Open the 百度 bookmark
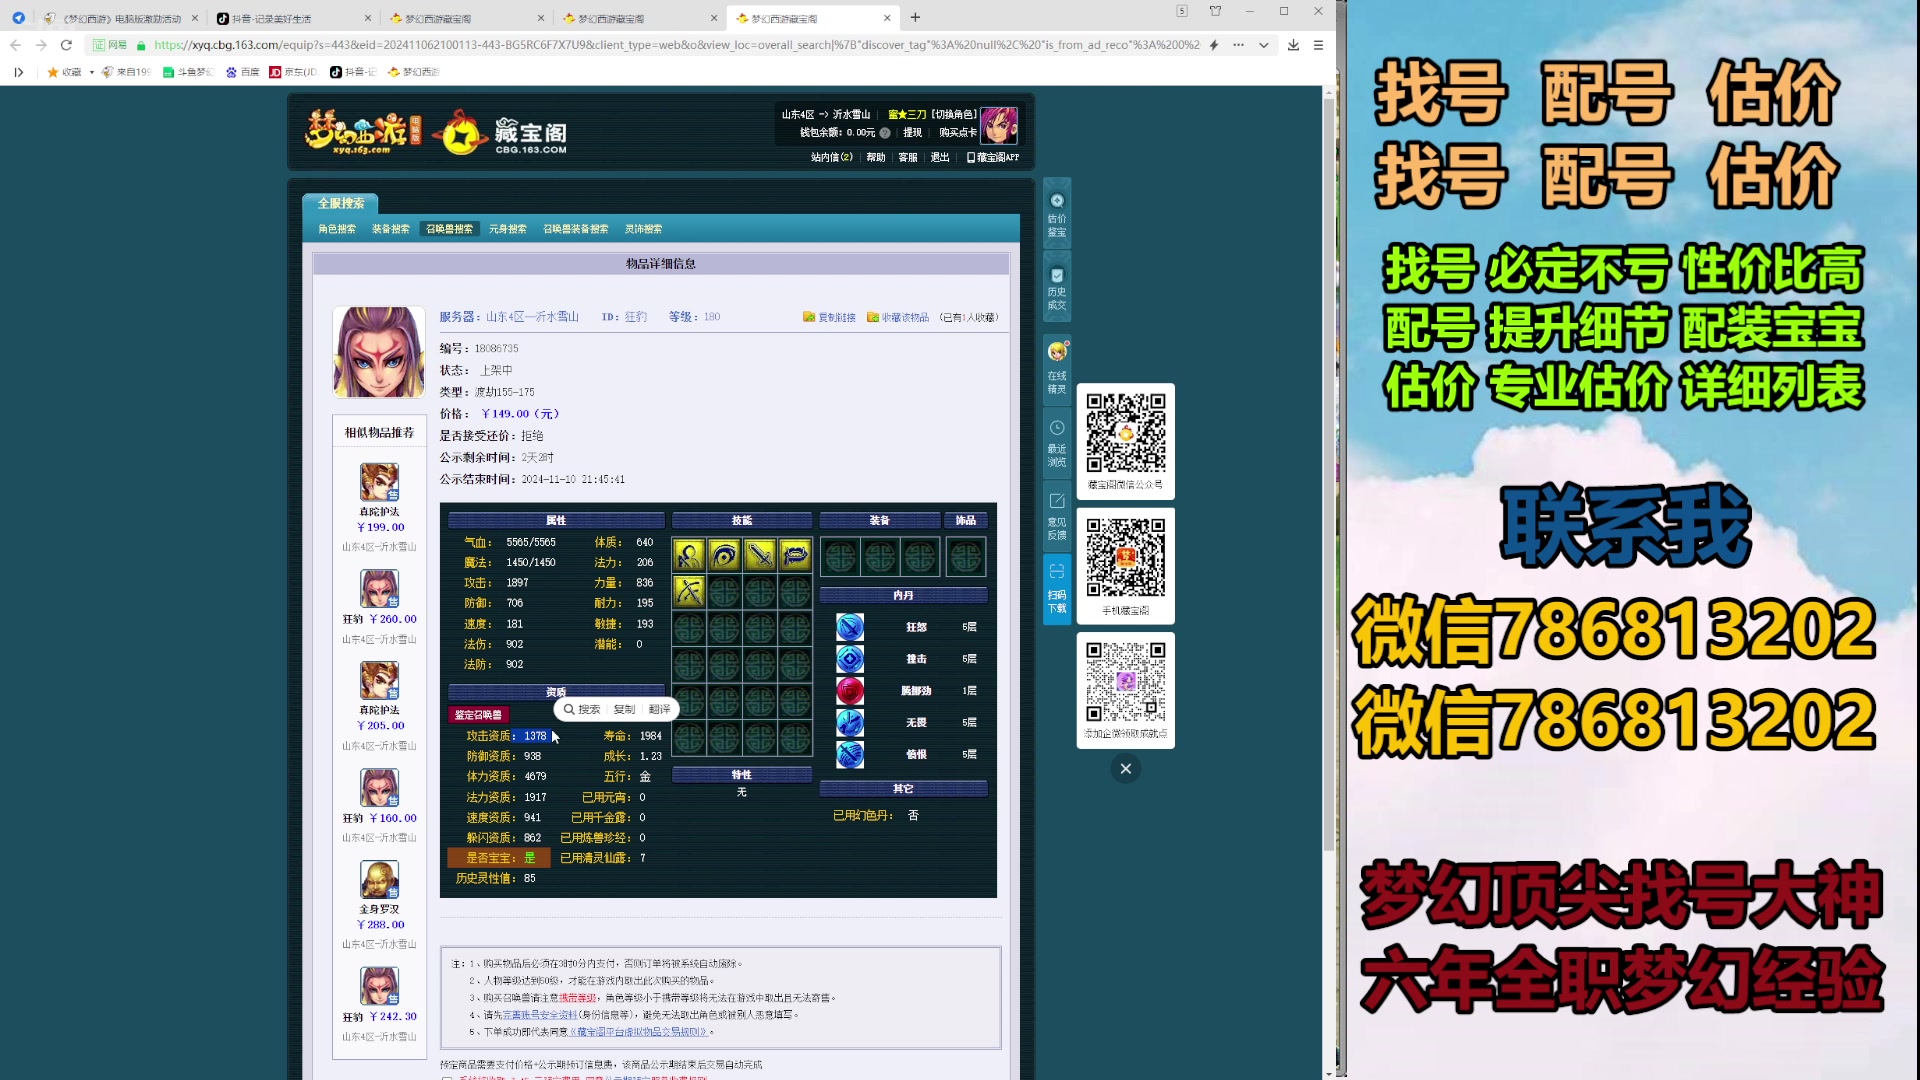This screenshot has width=1920, height=1080. pyautogui.click(x=243, y=72)
